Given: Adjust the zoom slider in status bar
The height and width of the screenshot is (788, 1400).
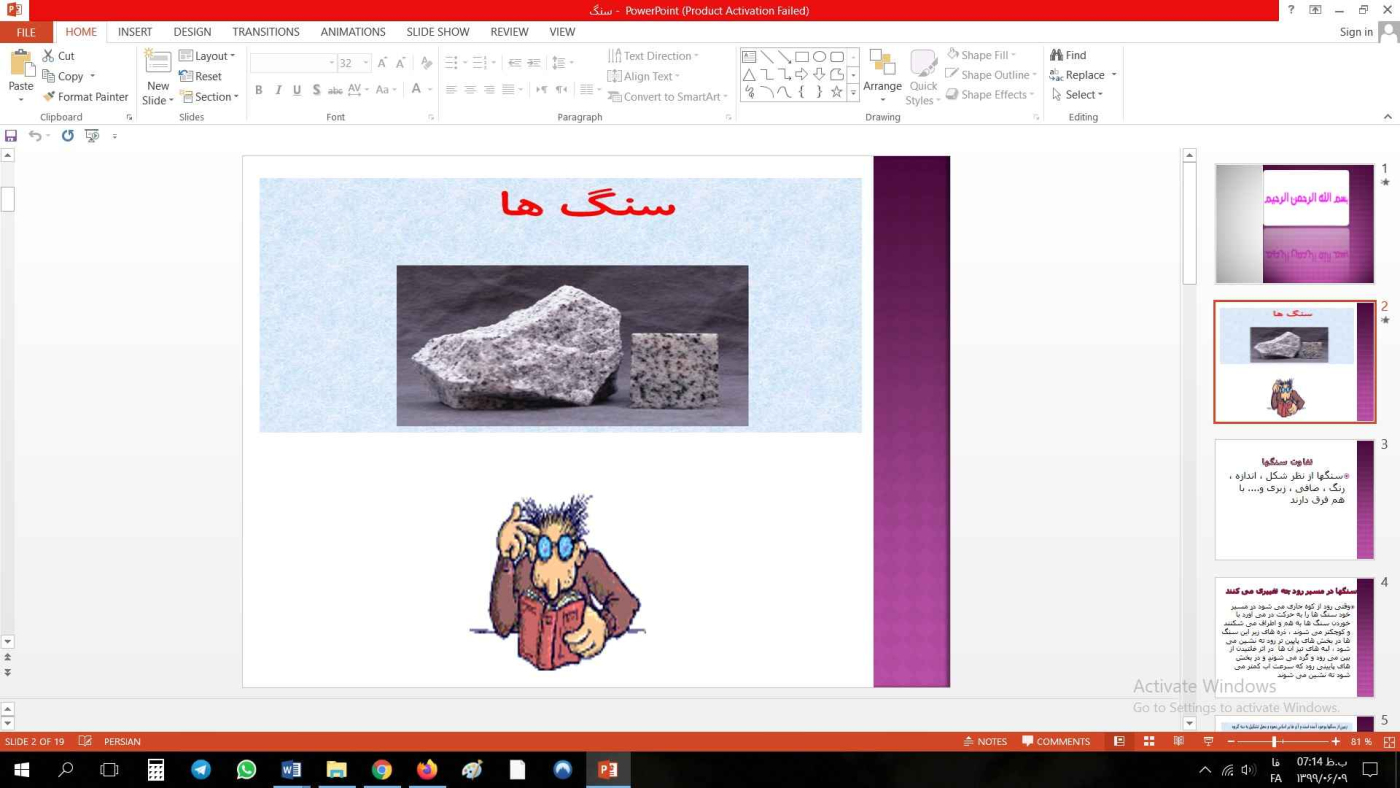Looking at the screenshot, I should (1274, 742).
